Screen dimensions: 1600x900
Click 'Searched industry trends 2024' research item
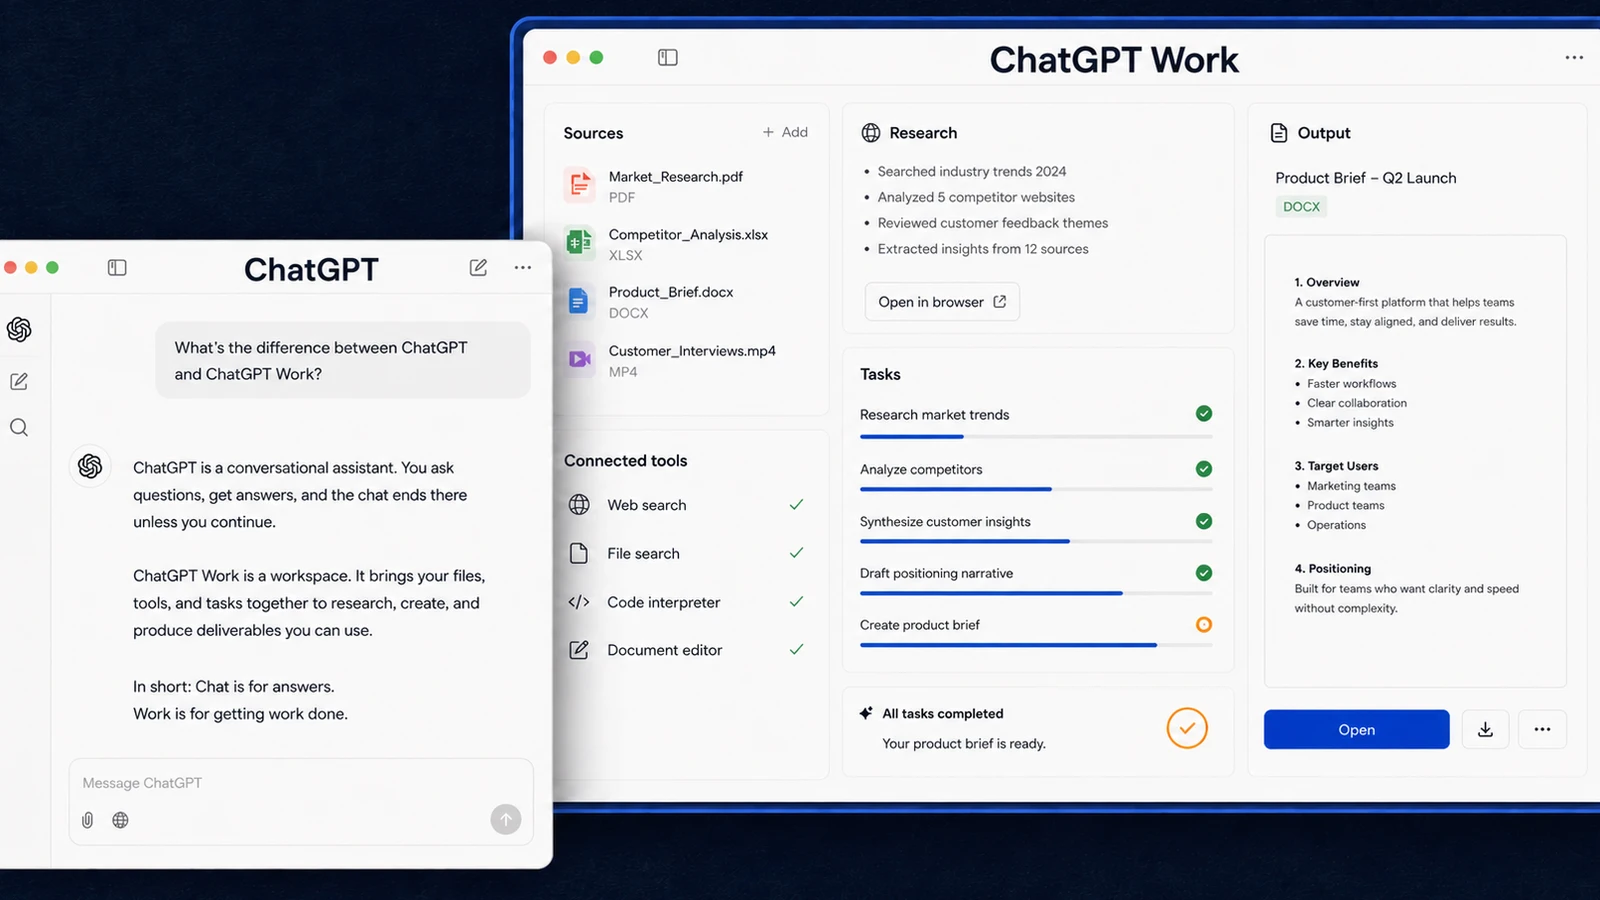(x=972, y=172)
